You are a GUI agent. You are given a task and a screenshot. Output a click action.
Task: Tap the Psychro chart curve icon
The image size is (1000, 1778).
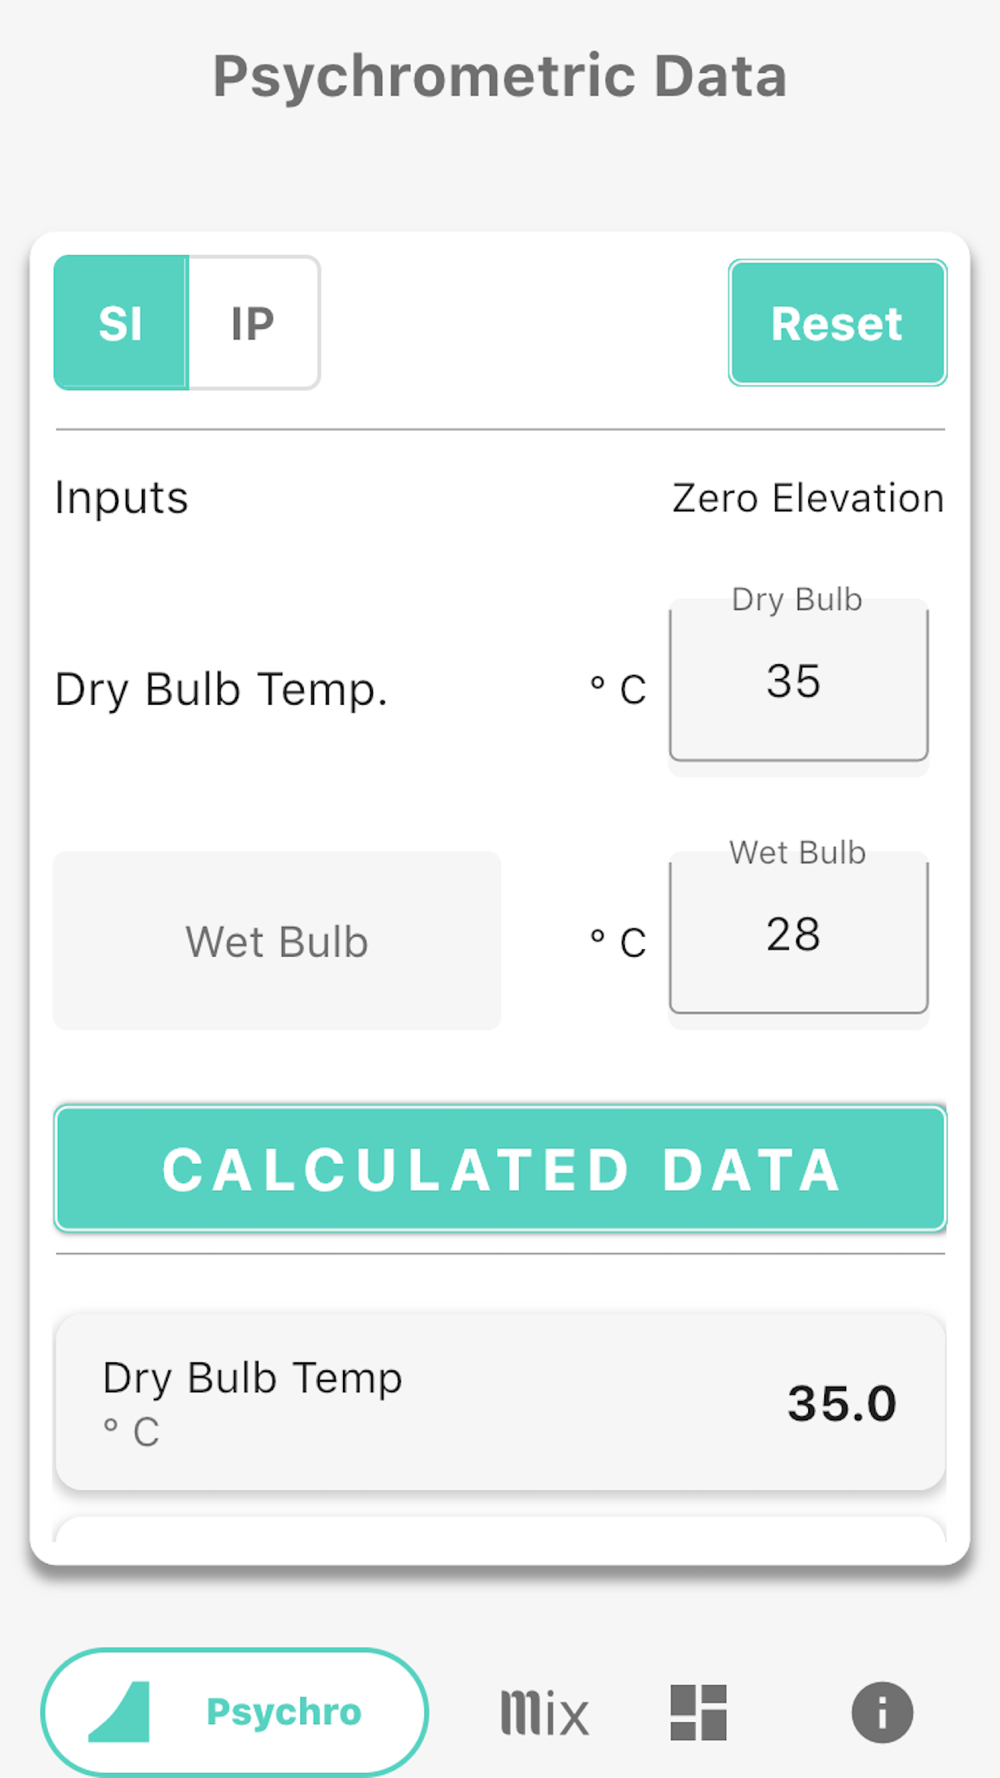point(121,1712)
